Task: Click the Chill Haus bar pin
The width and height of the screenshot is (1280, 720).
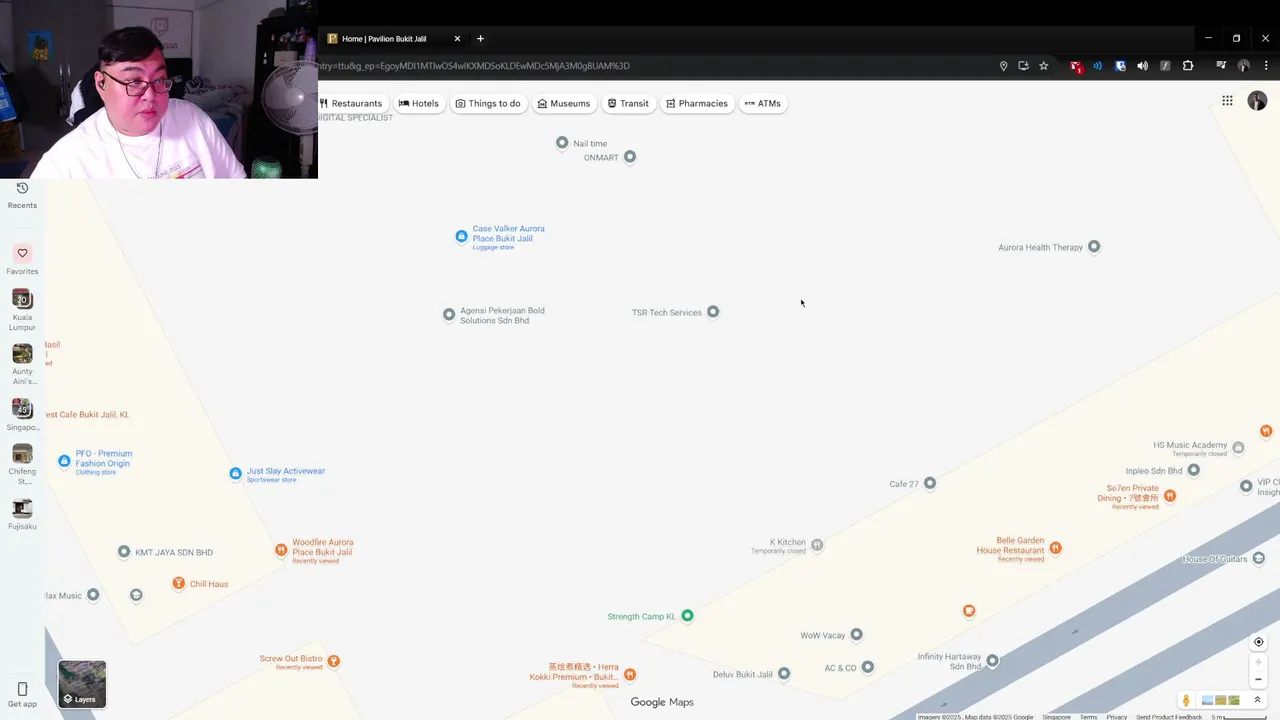Action: click(x=178, y=583)
